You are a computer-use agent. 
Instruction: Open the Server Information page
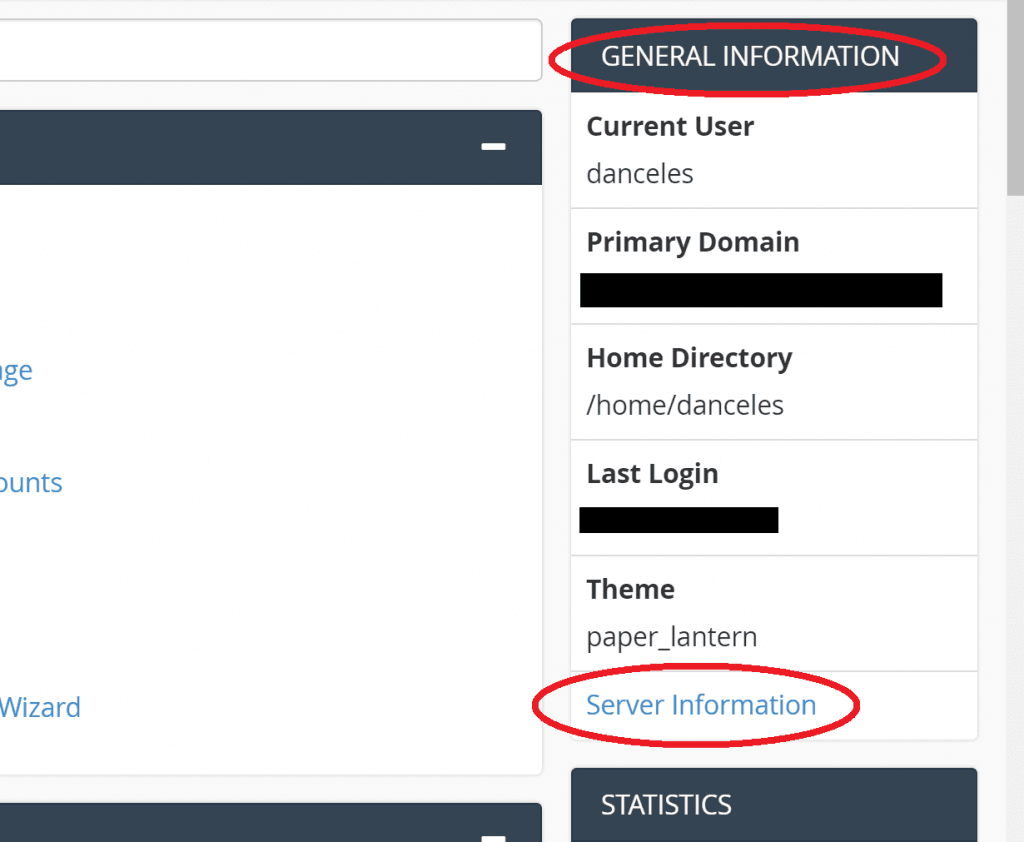click(700, 705)
